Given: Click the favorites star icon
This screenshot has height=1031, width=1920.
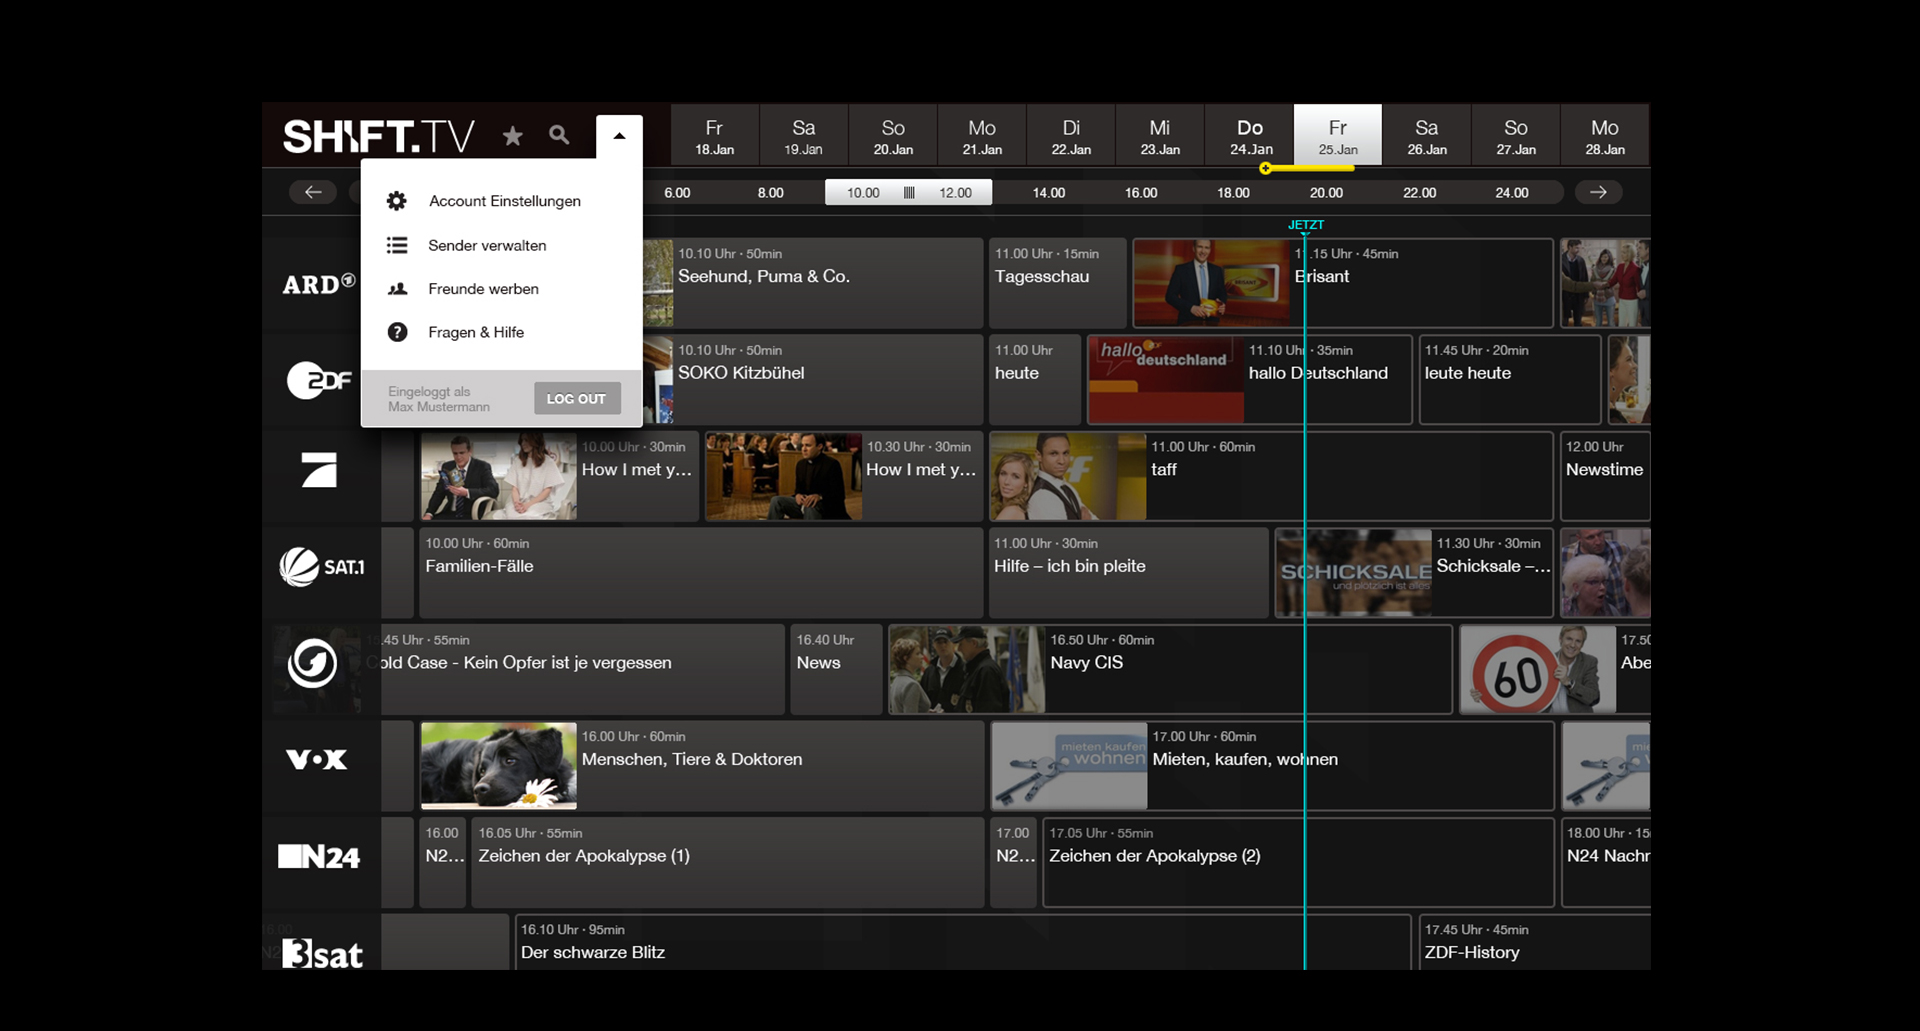Looking at the screenshot, I should (512, 136).
